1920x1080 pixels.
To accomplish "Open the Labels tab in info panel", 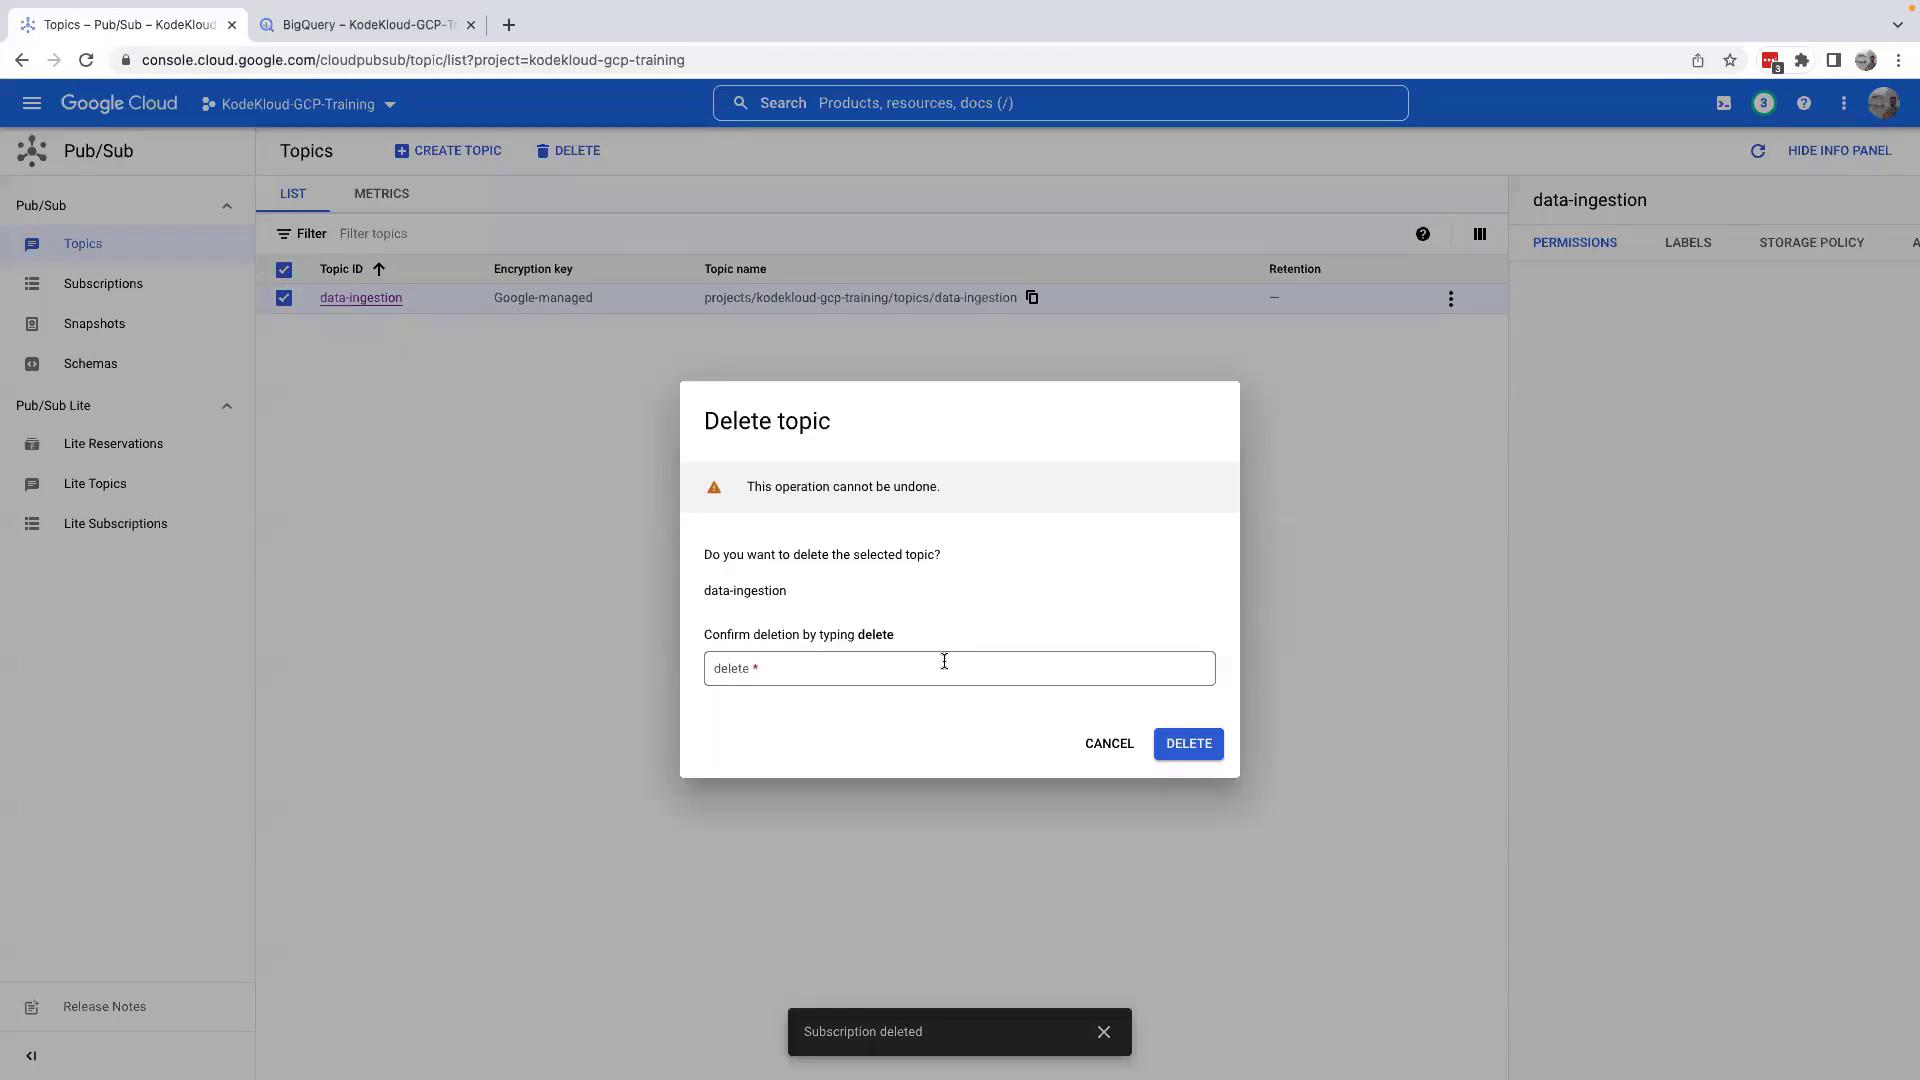I will click(x=1687, y=243).
